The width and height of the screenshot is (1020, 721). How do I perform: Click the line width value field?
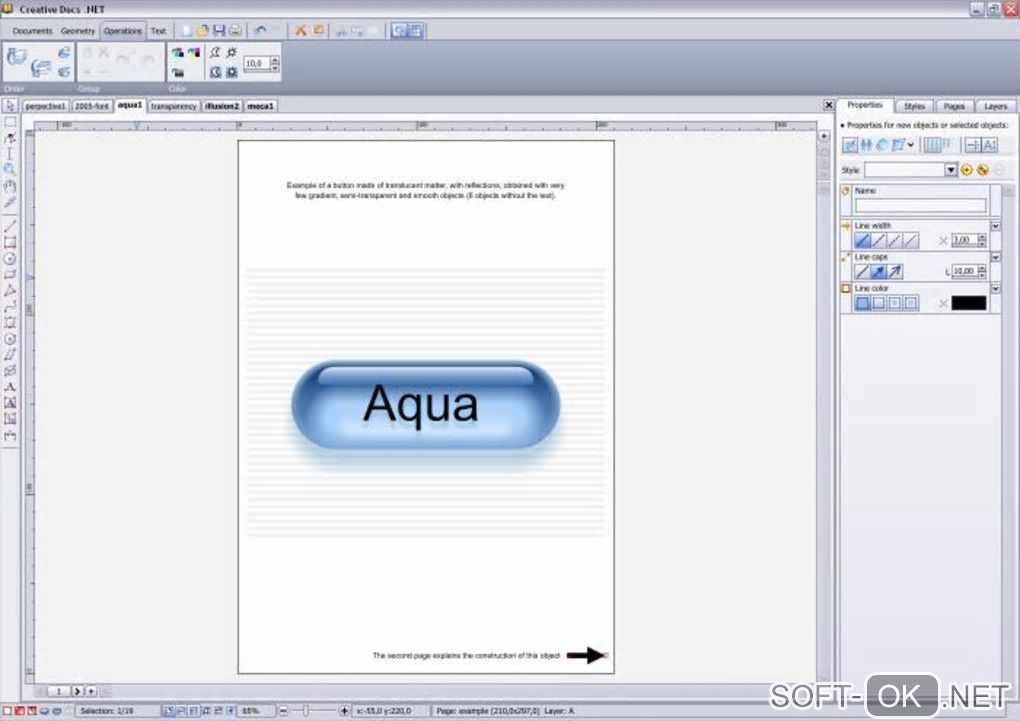point(964,240)
